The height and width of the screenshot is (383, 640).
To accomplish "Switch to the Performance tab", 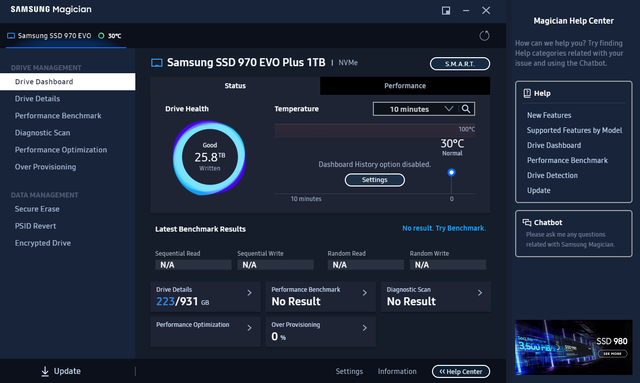I will 405,86.
